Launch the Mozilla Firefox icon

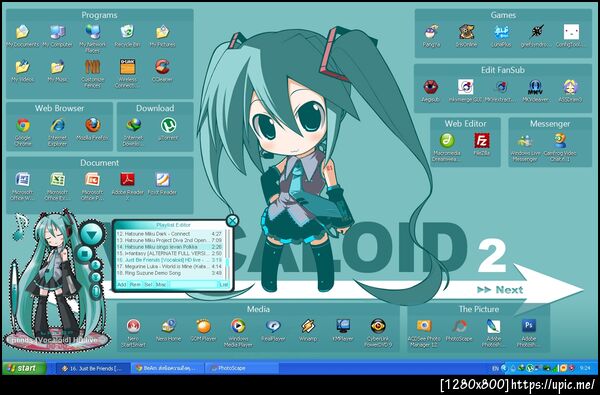click(x=93, y=125)
